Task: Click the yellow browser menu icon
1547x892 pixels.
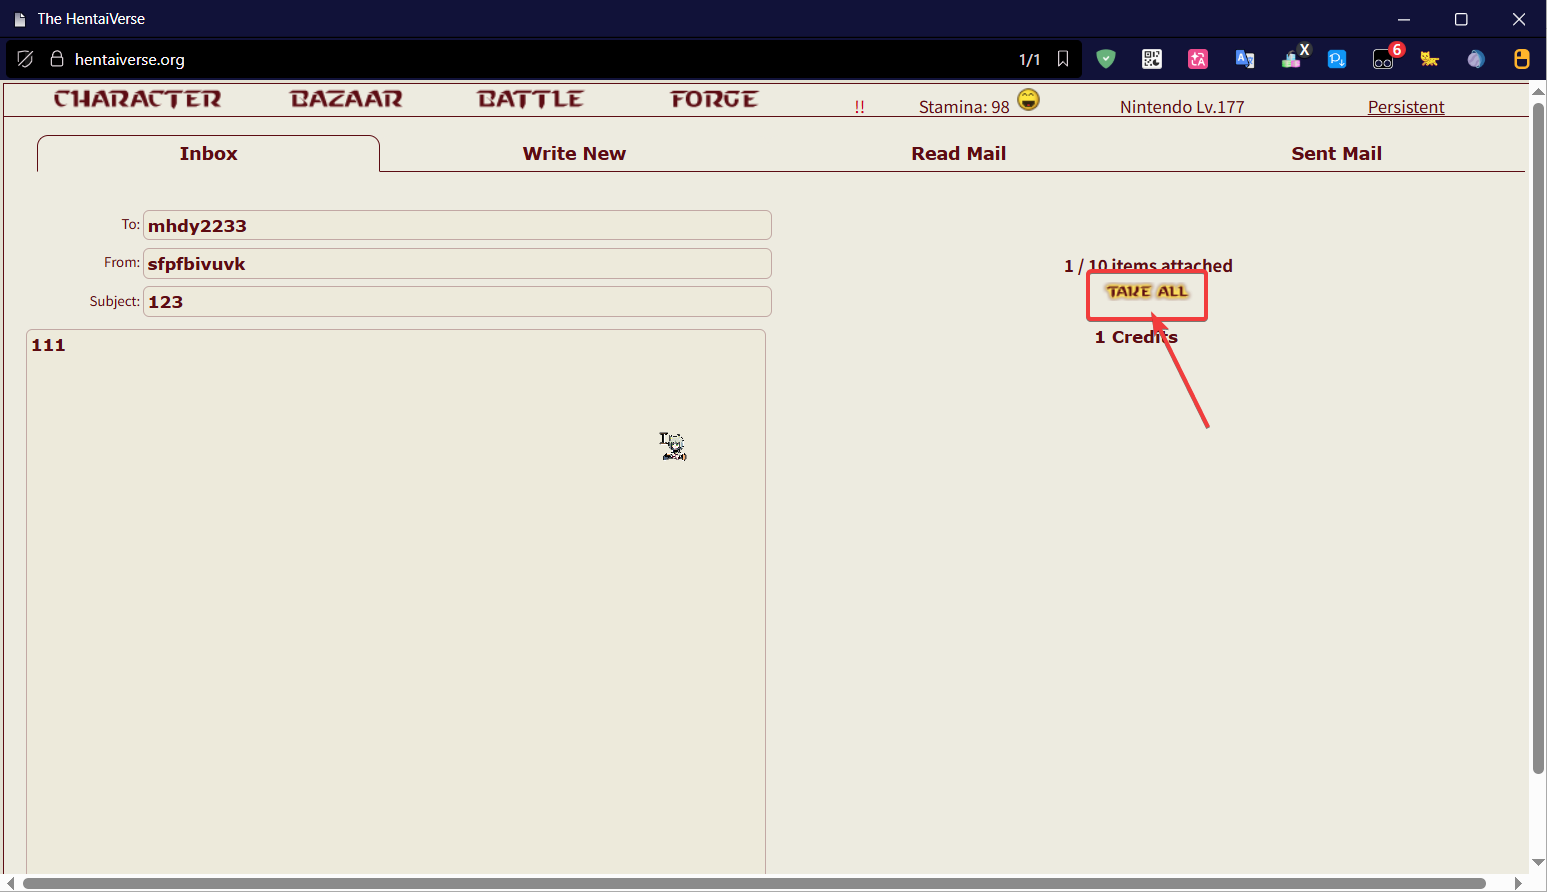Action: click(1521, 59)
